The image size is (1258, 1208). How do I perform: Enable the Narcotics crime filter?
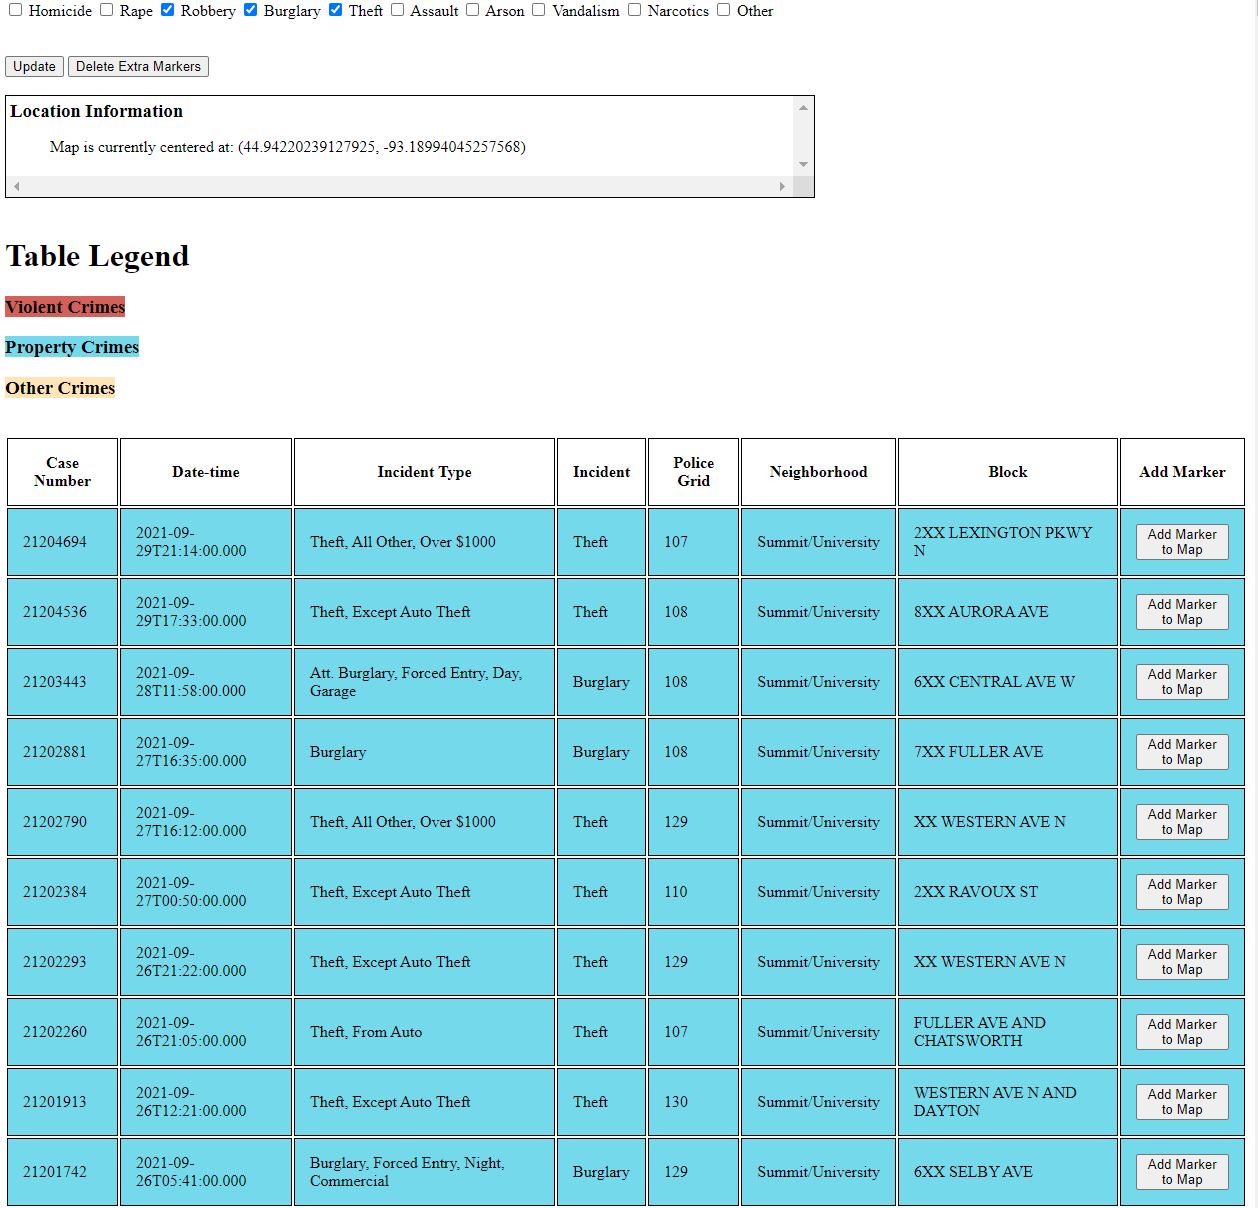click(x=634, y=10)
